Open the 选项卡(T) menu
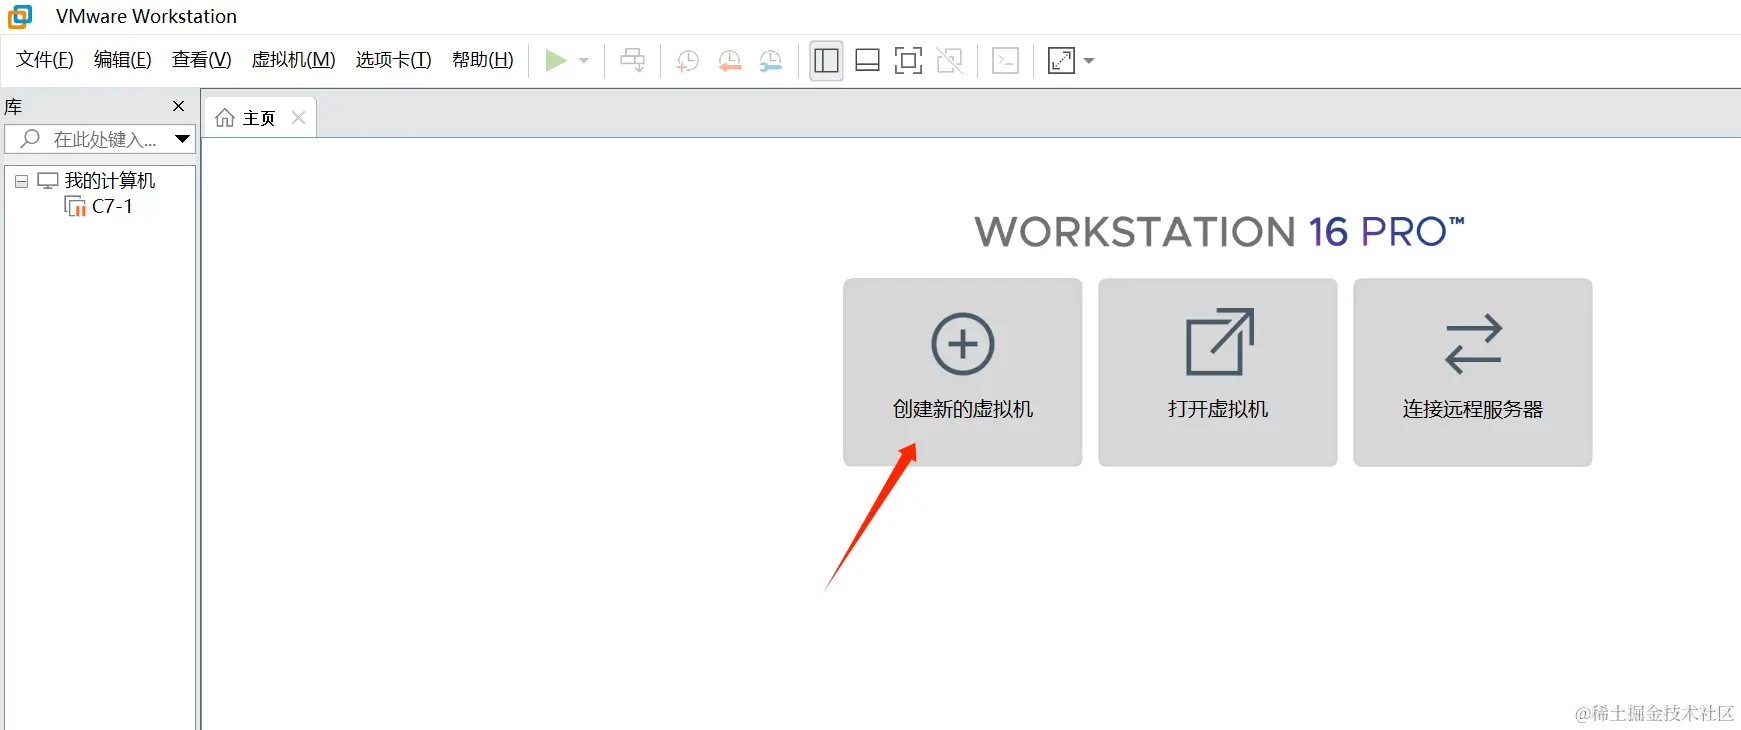 394,60
